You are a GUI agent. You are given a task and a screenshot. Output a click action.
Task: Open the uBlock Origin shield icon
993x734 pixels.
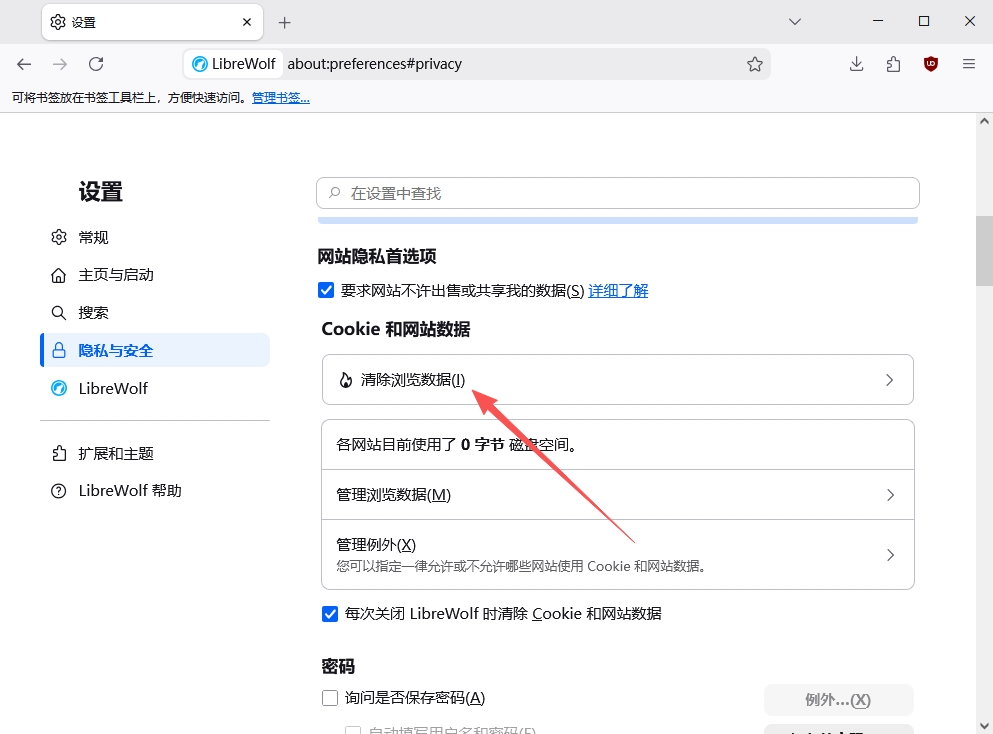click(931, 64)
